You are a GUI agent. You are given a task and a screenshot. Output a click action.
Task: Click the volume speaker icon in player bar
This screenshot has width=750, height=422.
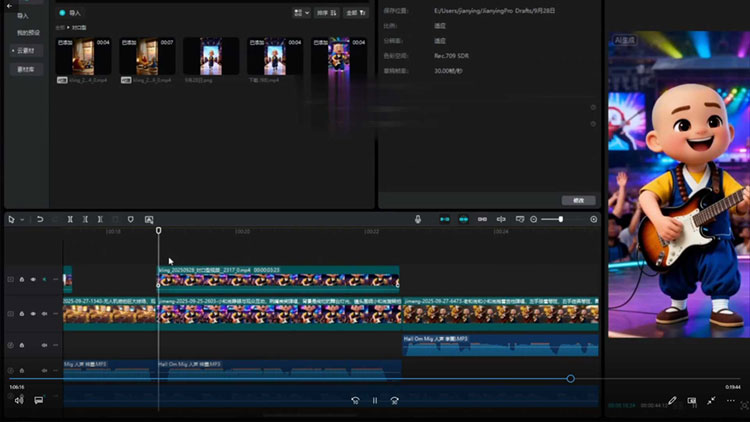click(18, 400)
